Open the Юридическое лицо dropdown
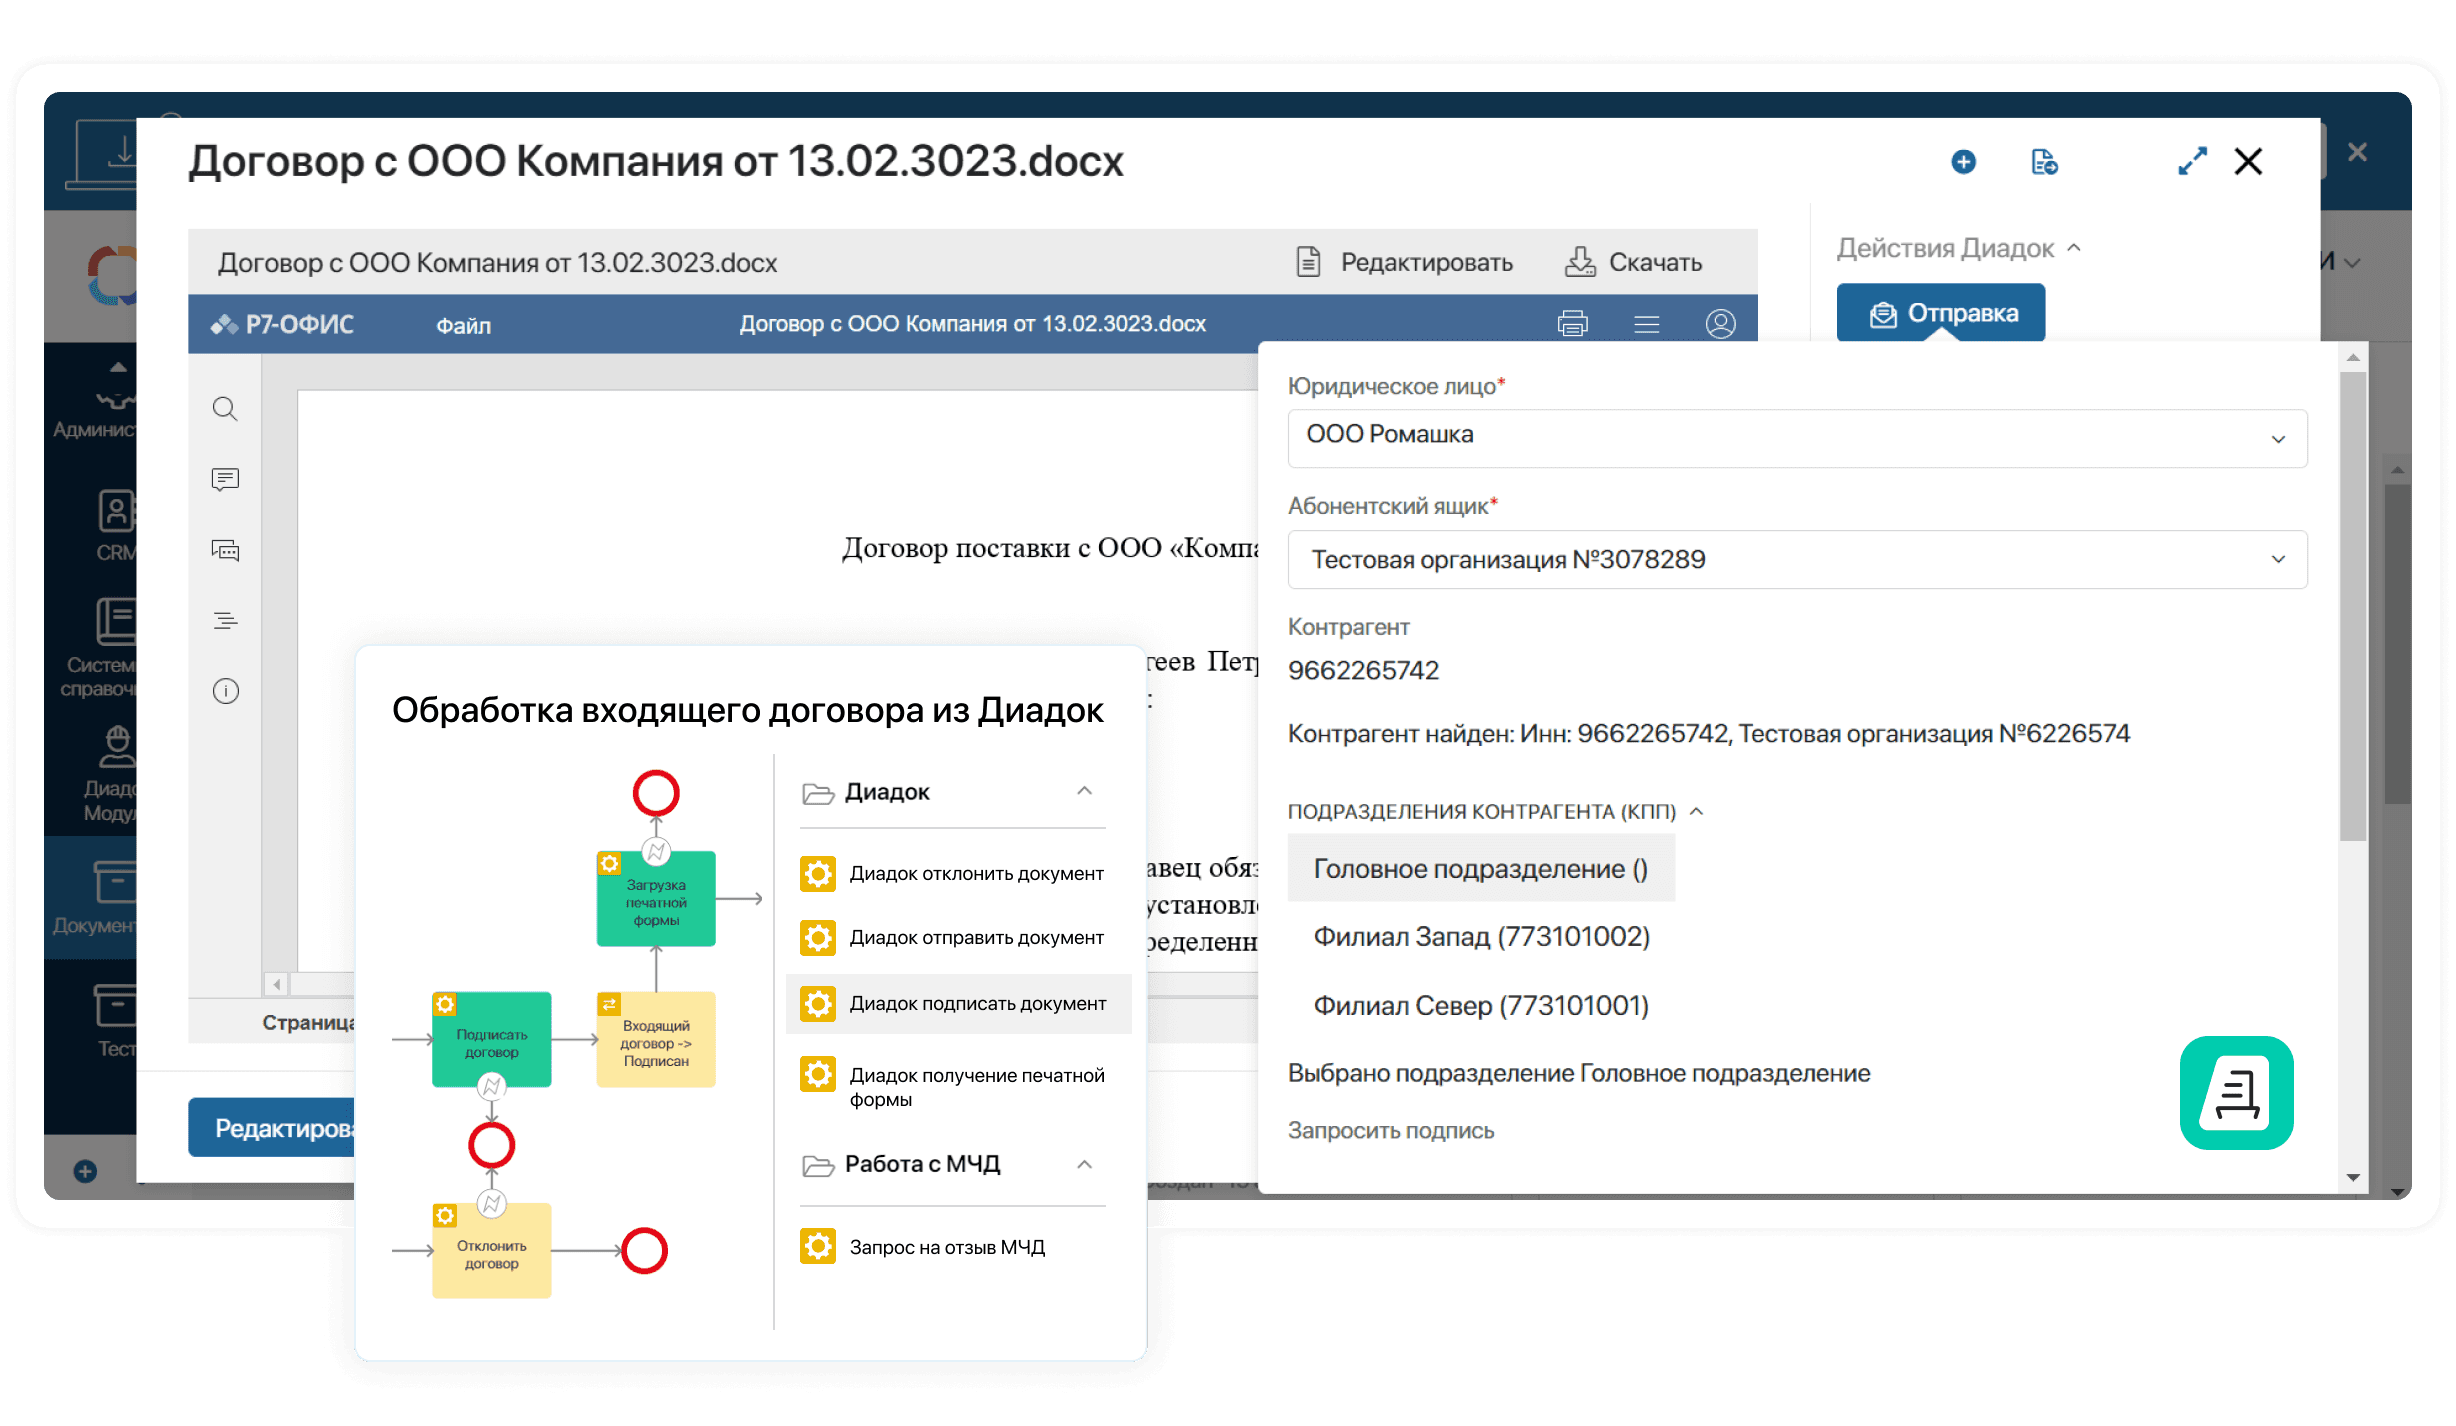 1797,438
